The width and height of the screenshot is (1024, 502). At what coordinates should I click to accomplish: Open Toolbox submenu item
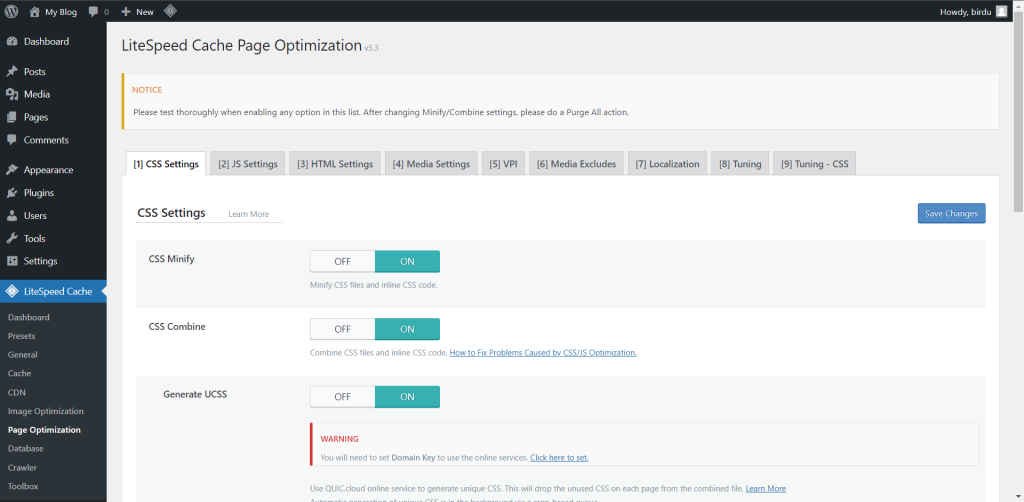pyautogui.click(x=23, y=486)
